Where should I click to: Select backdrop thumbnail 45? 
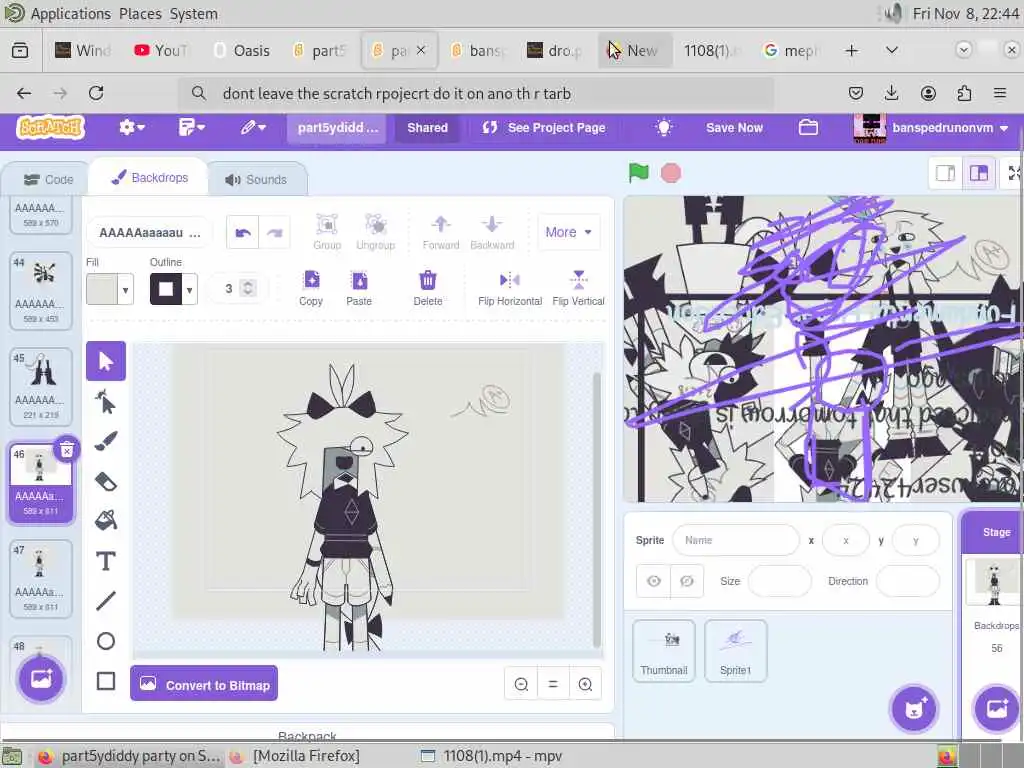pyautogui.click(x=41, y=387)
